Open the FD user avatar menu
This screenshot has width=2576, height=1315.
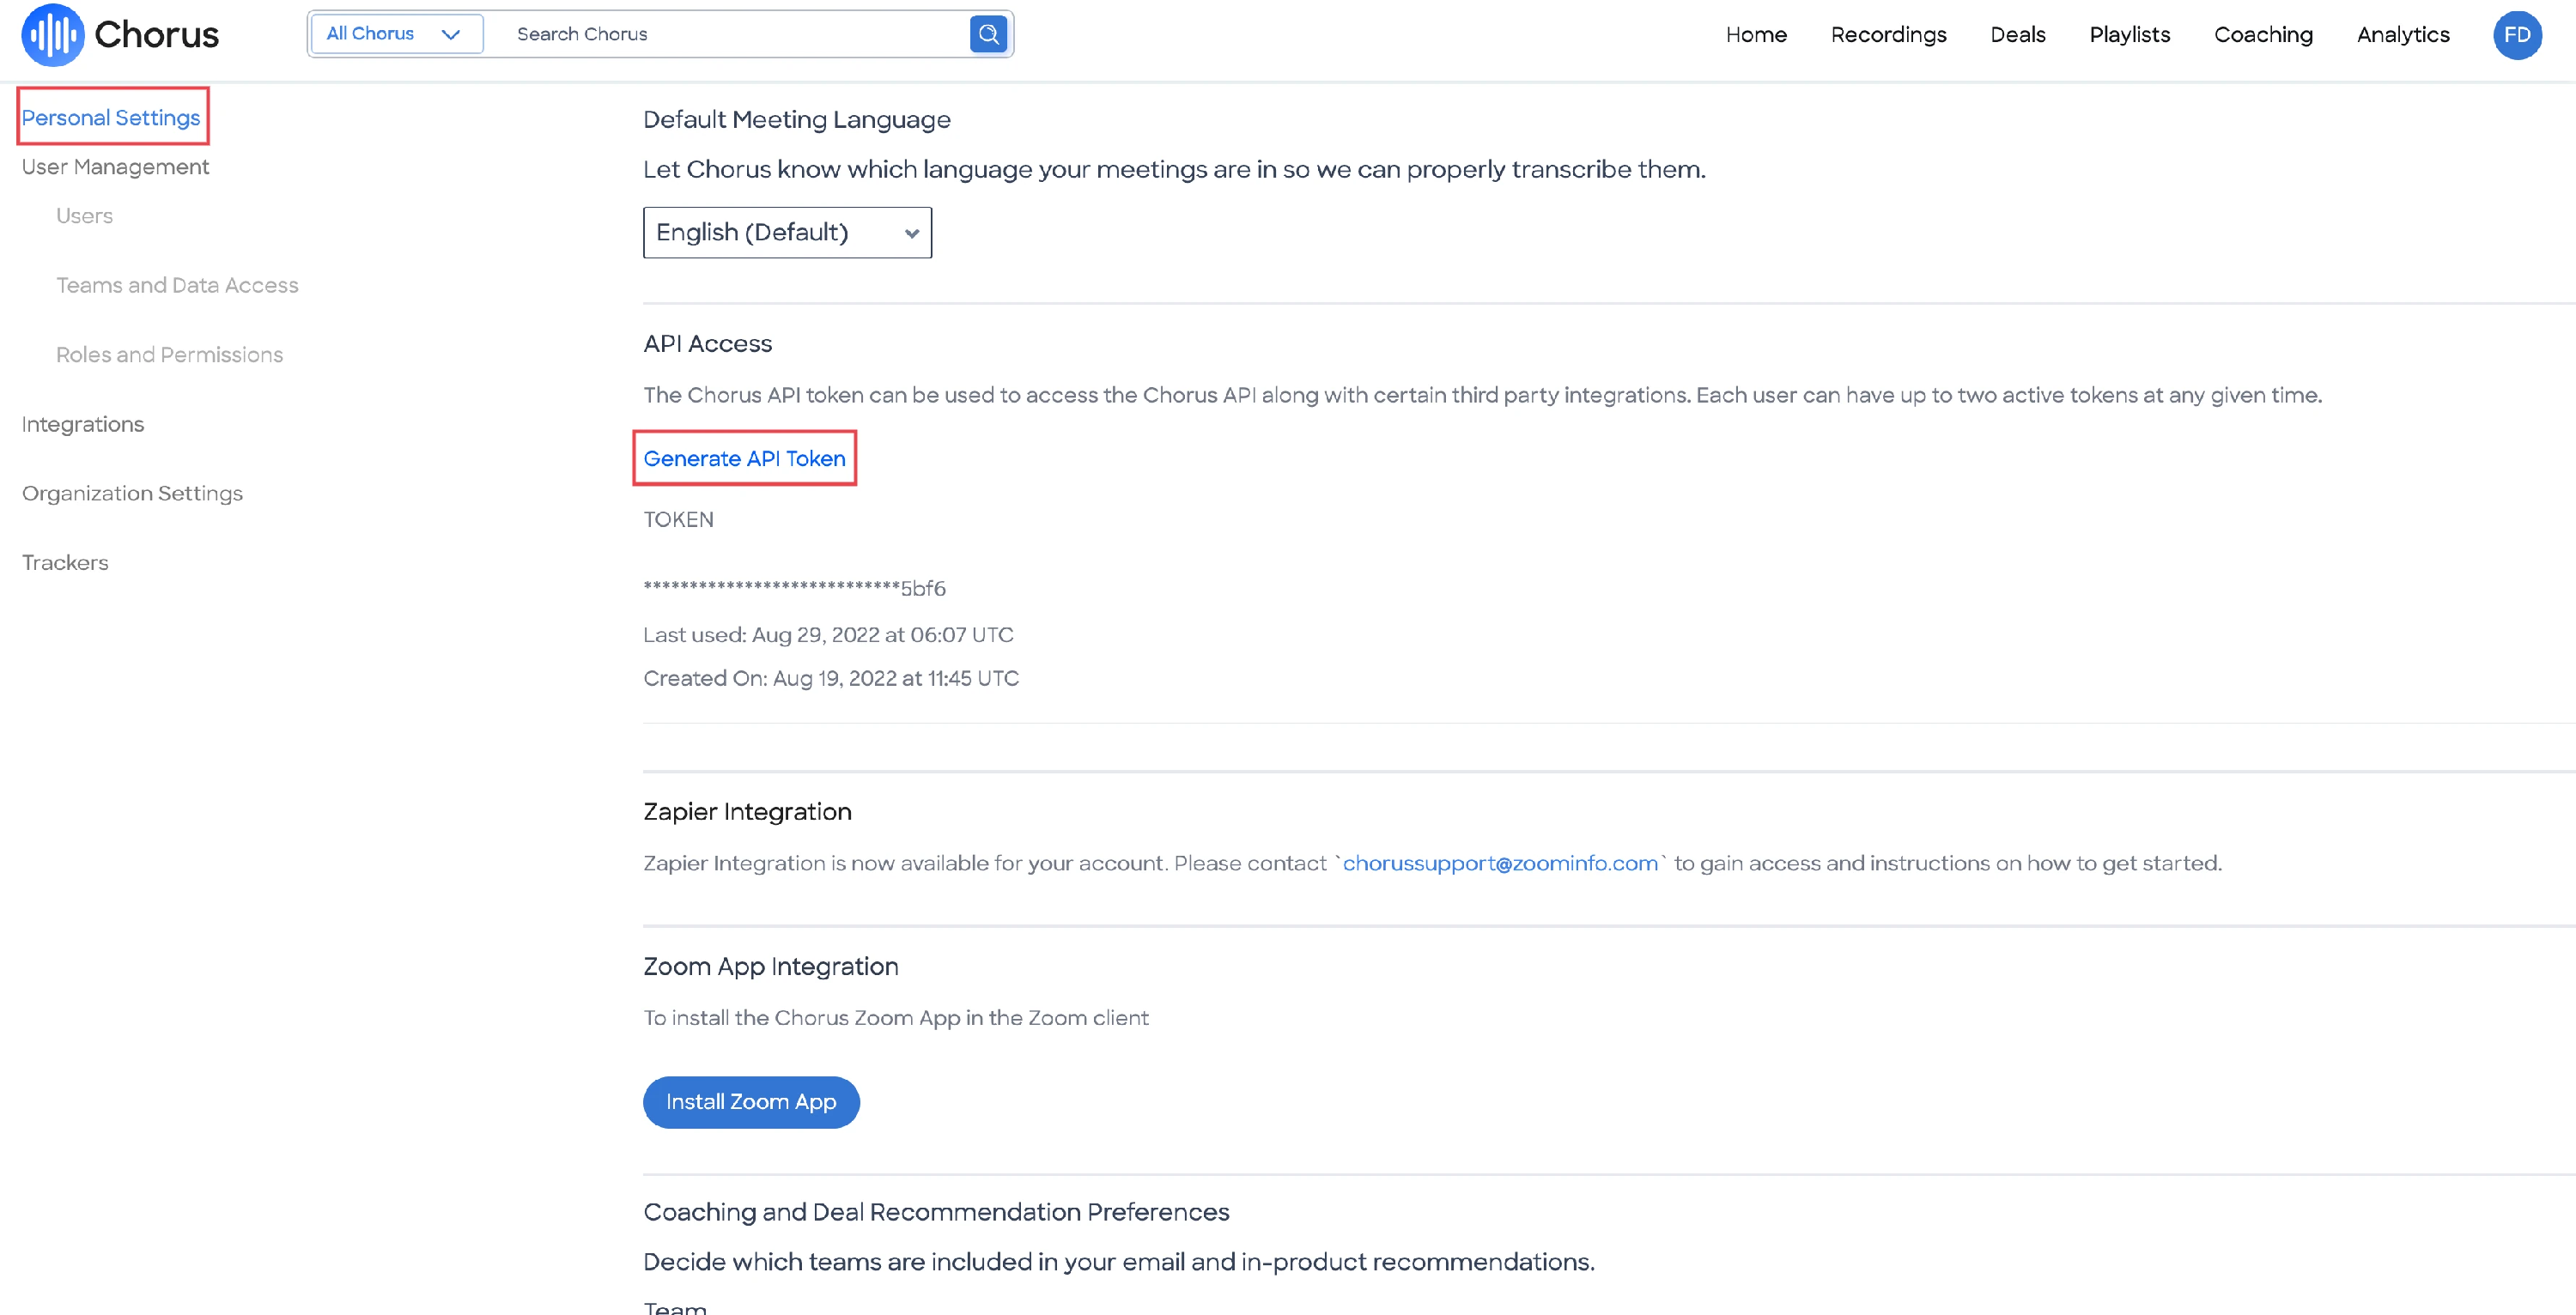click(2516, 35)
